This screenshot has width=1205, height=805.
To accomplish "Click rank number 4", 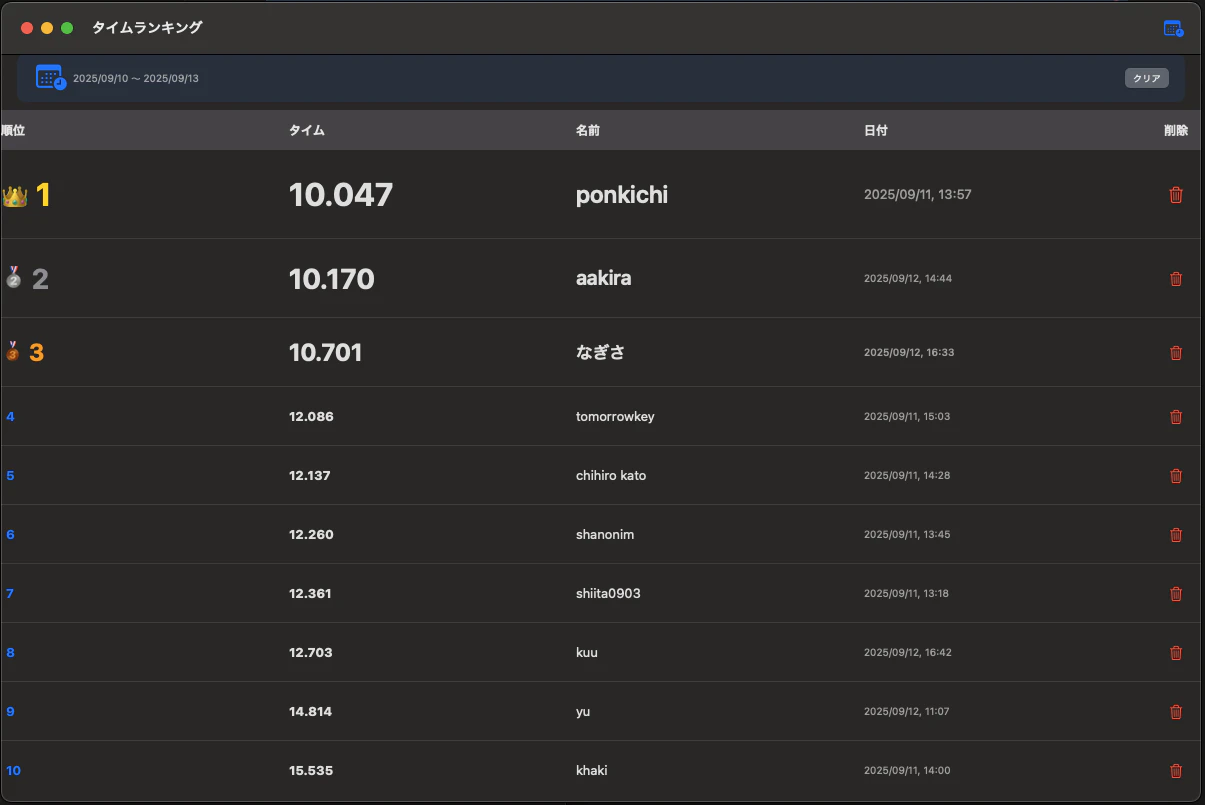I will (10, 417).
